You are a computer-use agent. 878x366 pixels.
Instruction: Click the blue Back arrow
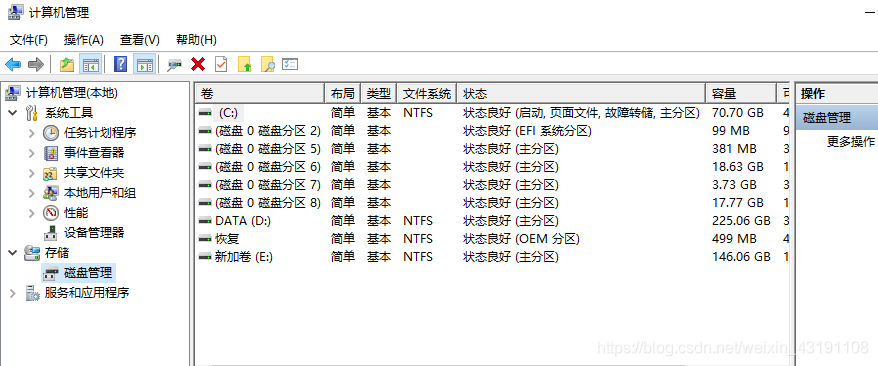pos(13,64)
